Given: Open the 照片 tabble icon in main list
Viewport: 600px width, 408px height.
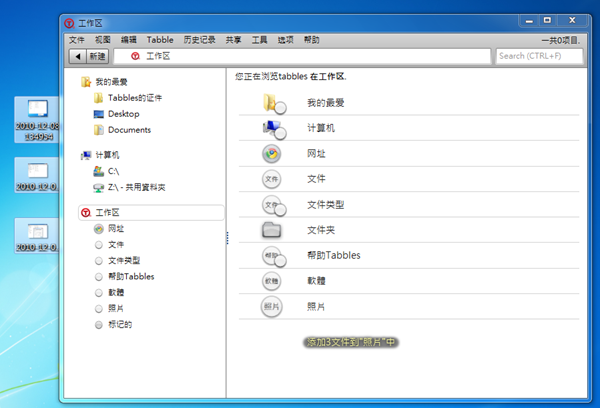Looking at the screenshot, I should pos(272,306).
